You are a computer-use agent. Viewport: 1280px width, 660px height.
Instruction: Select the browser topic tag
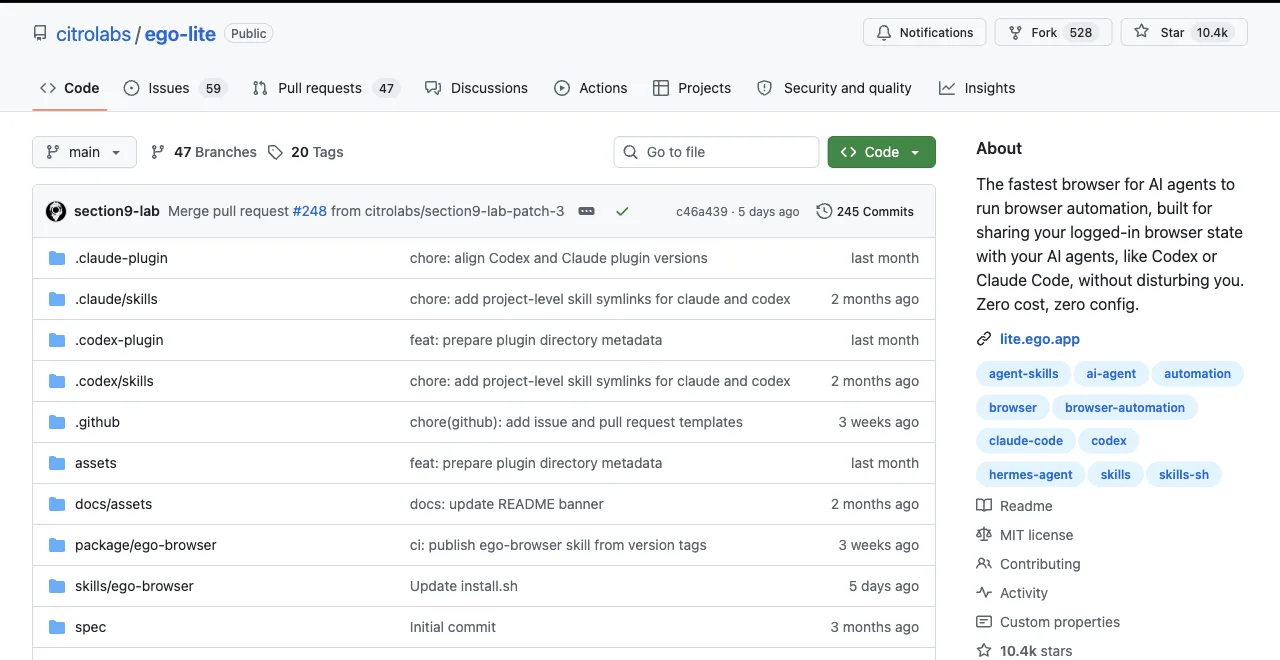click(x=1013, y=407)
